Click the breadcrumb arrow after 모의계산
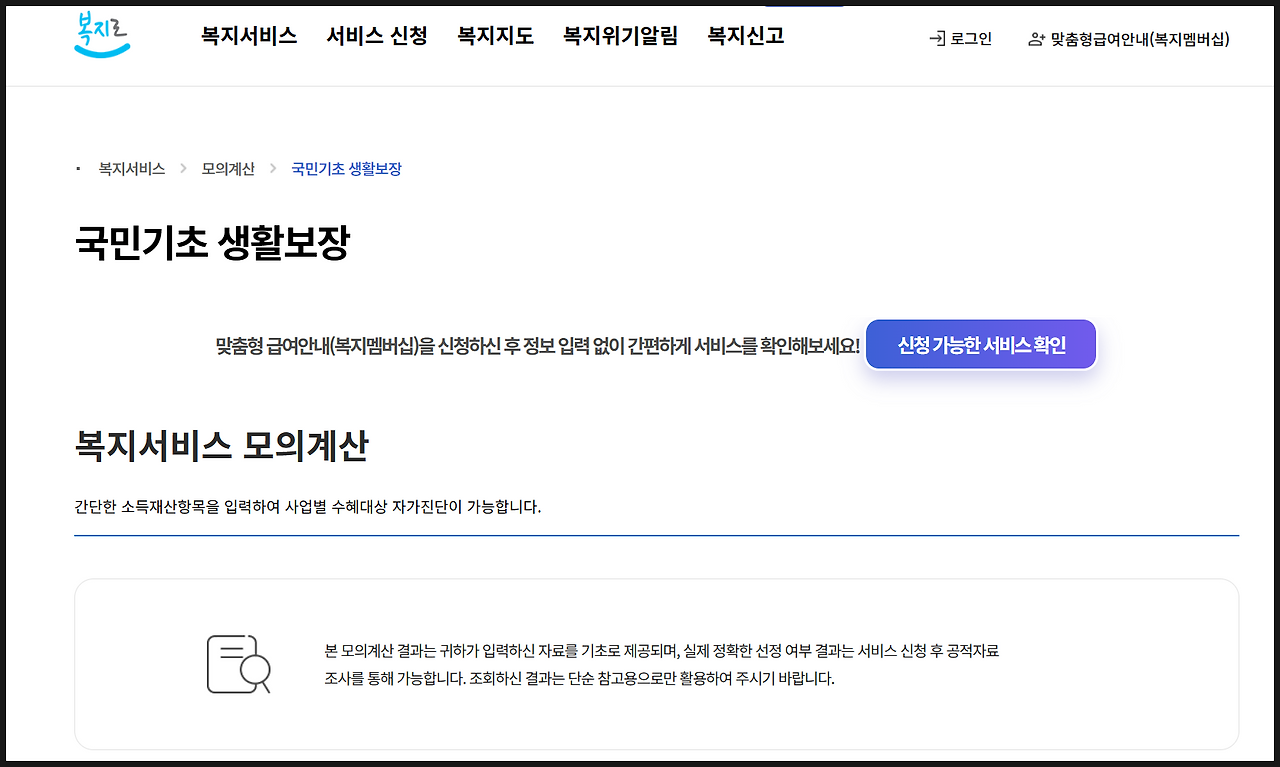Screen dimensions: 1280x767 (273, 169)
